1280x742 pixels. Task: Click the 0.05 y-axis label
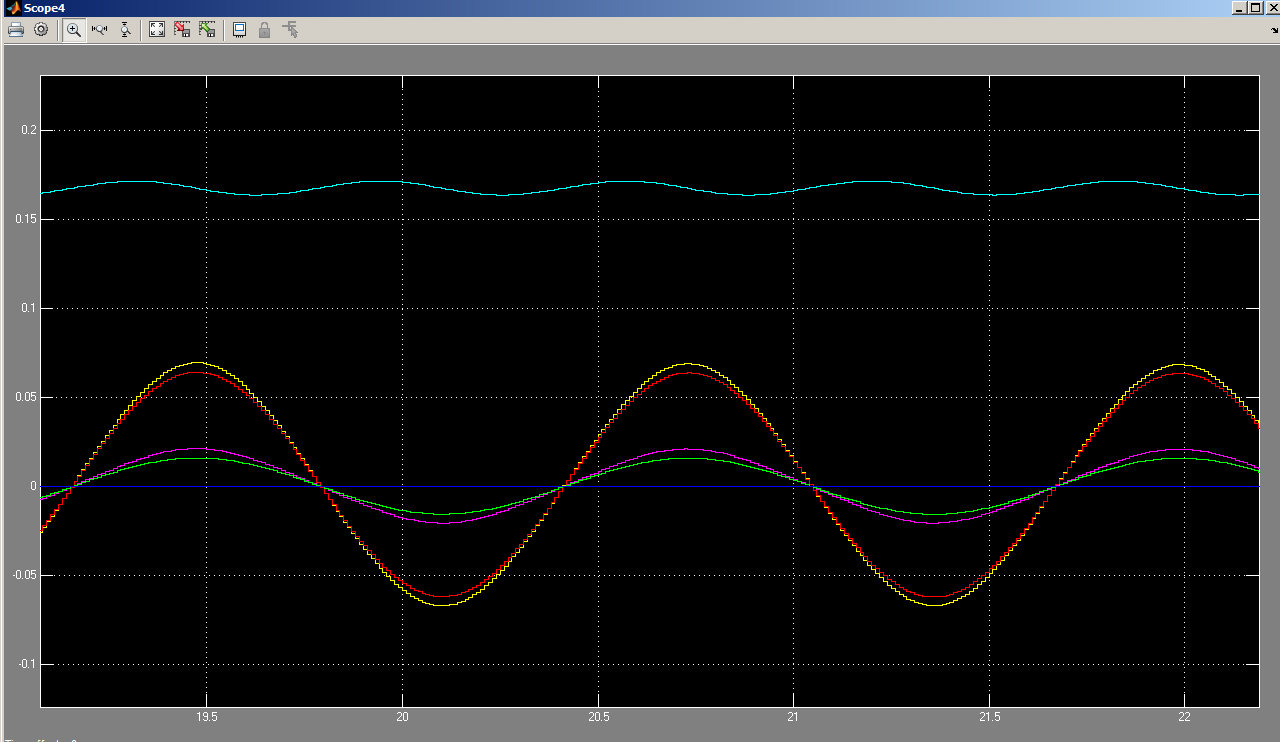(25, 397)
